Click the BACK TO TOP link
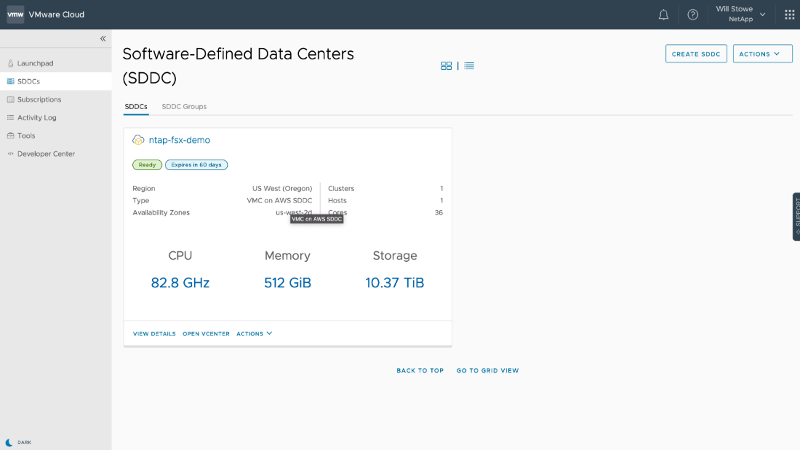The image size is (800, 450). pos(420,370)
